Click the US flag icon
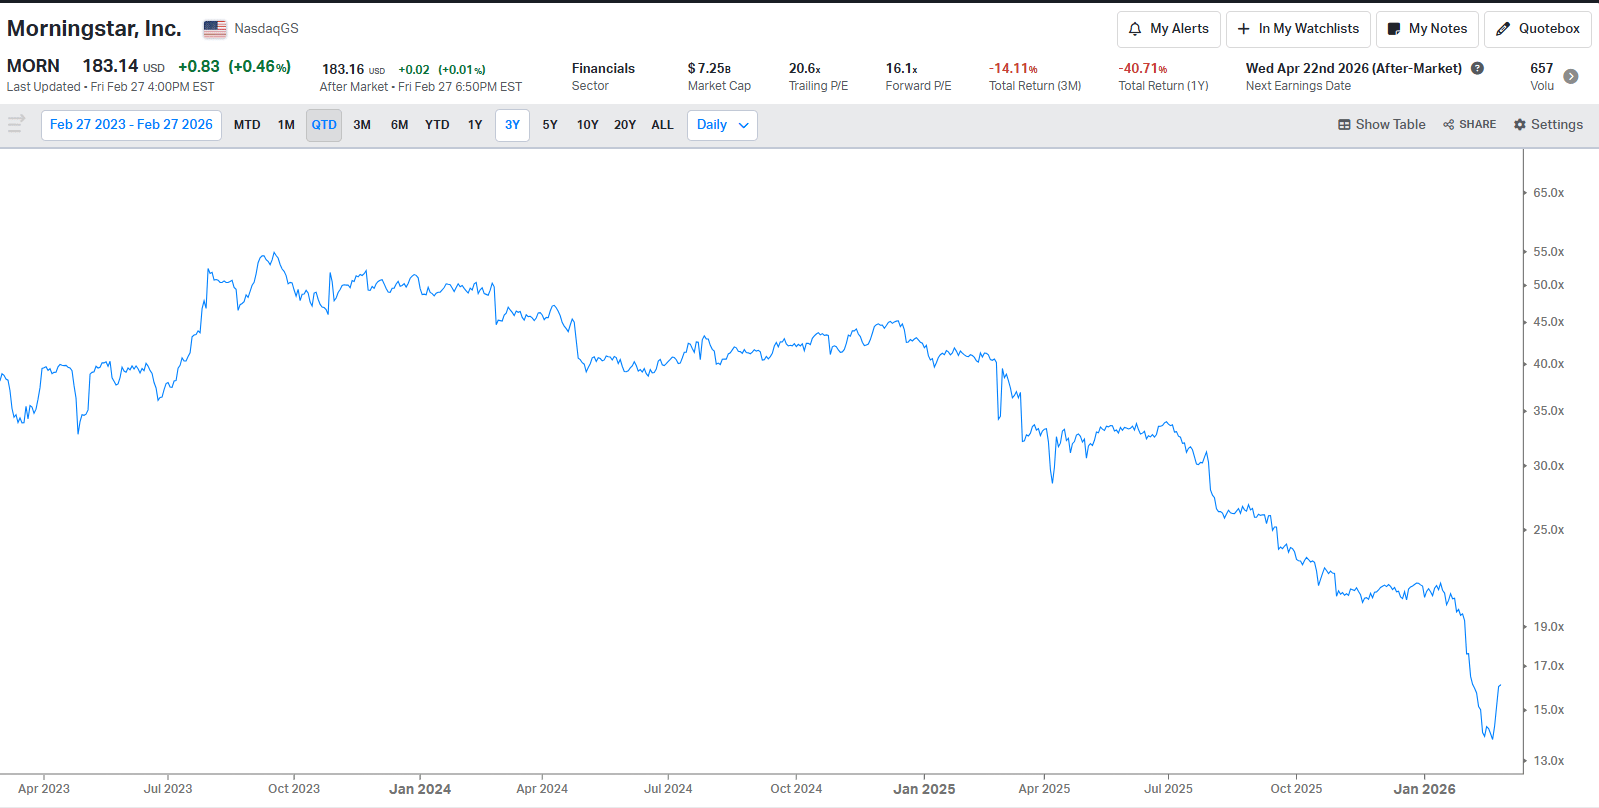 point(215,29)
